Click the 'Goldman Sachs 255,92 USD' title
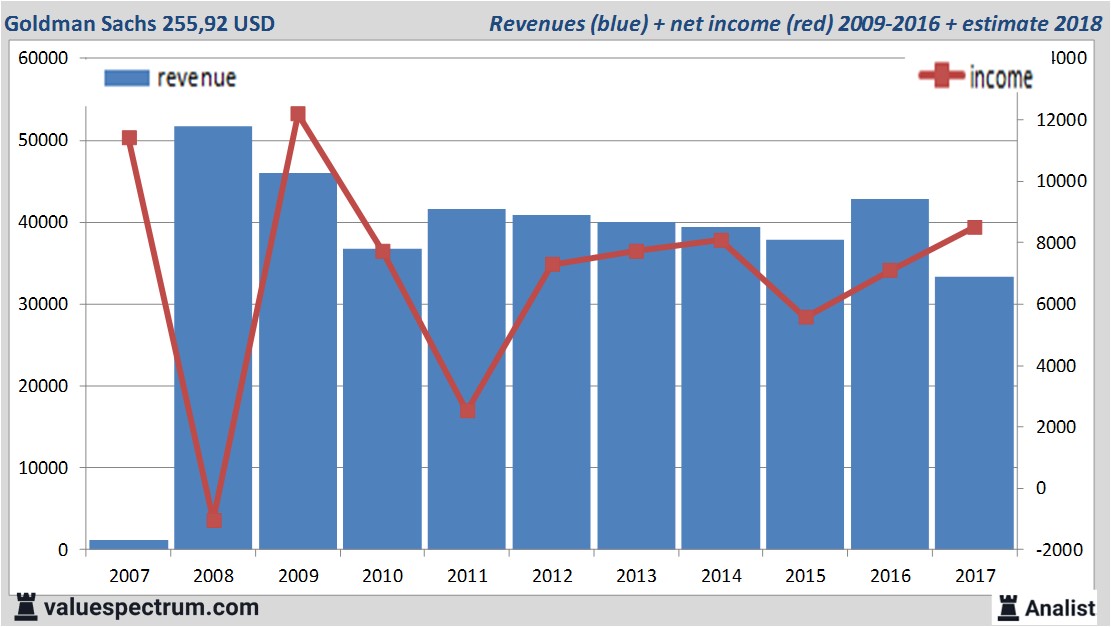 [140, 23]
